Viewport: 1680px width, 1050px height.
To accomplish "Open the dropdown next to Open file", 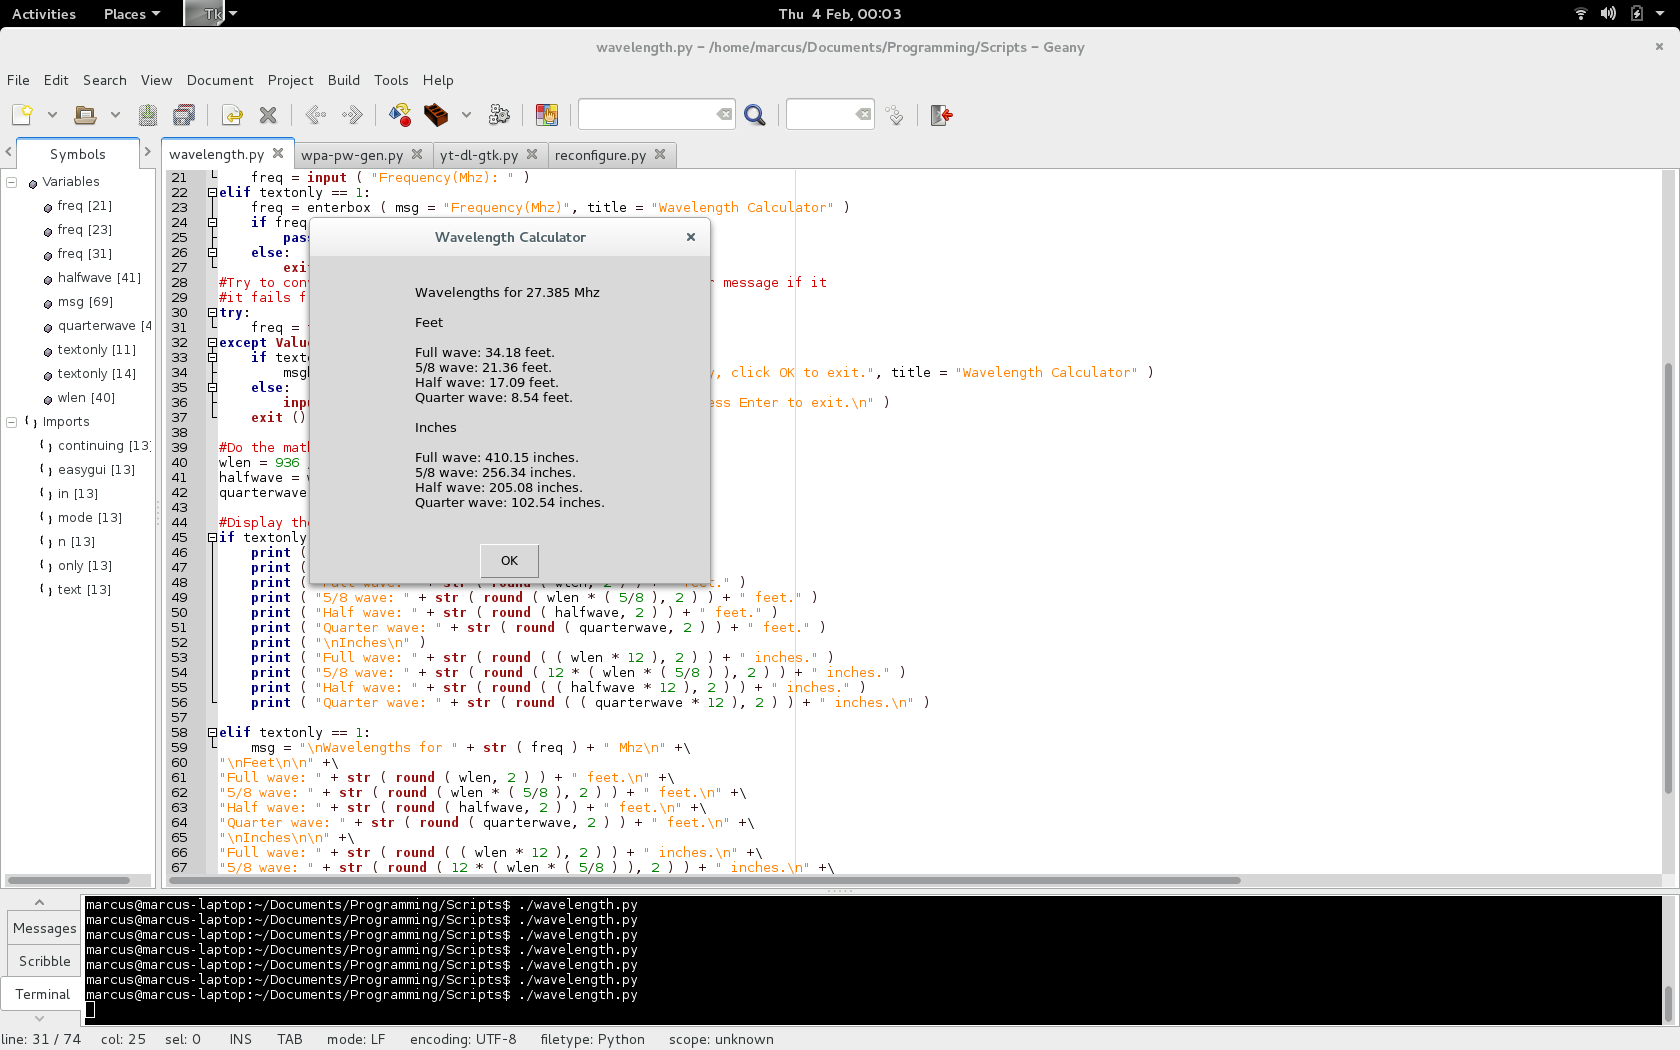I will point(115,115).
